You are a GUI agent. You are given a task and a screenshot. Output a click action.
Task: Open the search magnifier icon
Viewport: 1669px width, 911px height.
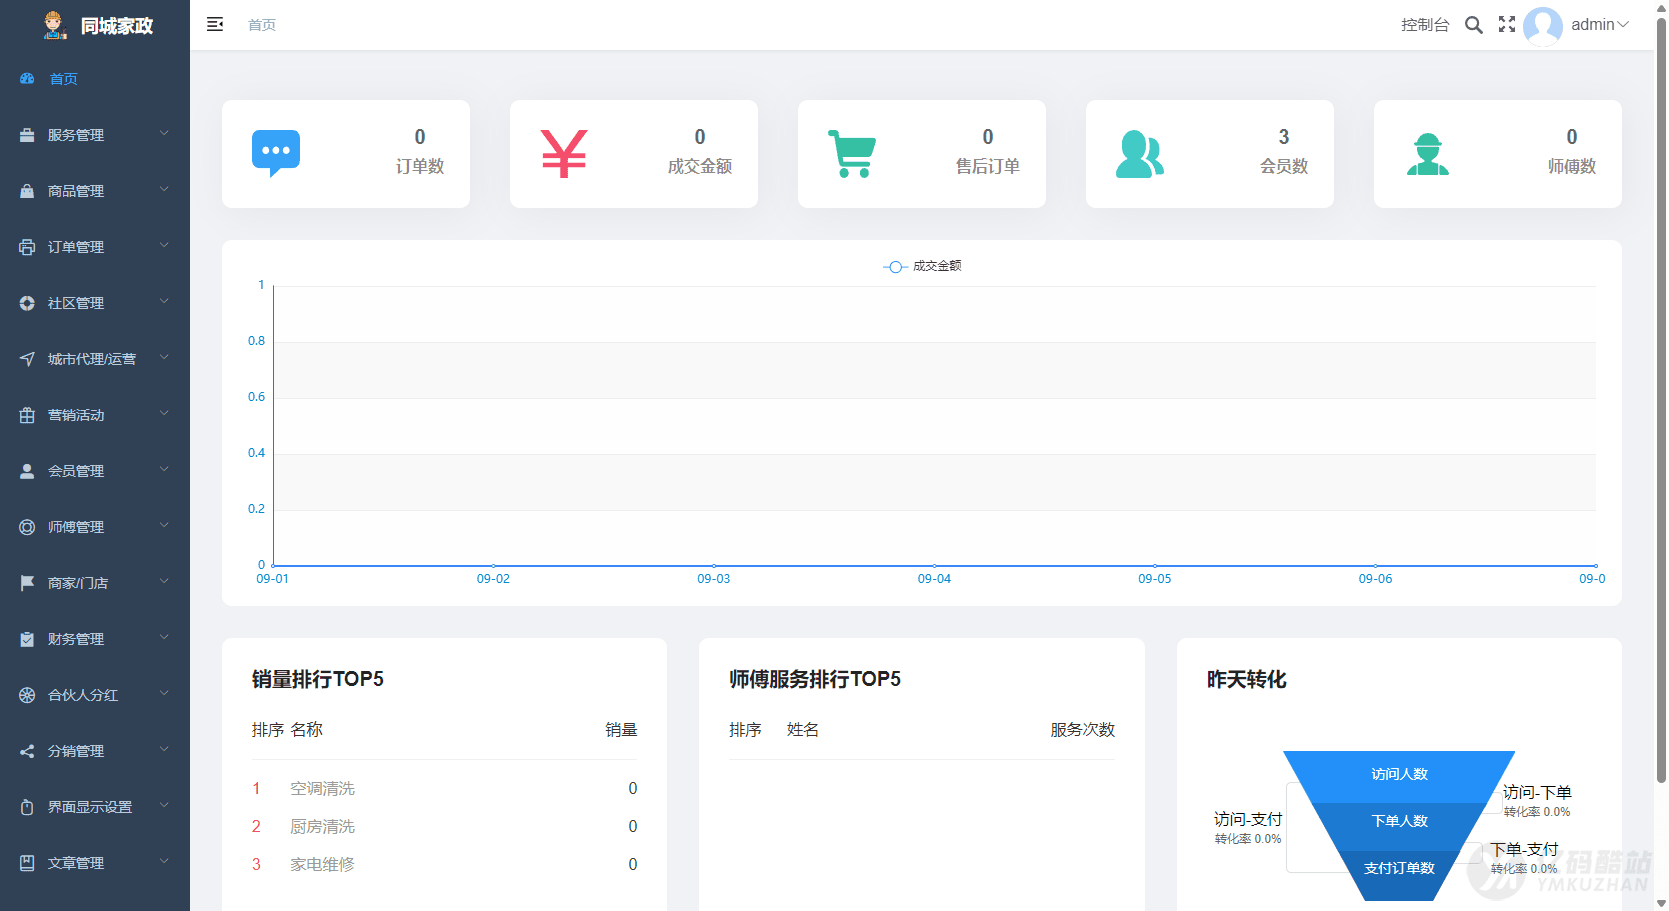pos(1474,25)
